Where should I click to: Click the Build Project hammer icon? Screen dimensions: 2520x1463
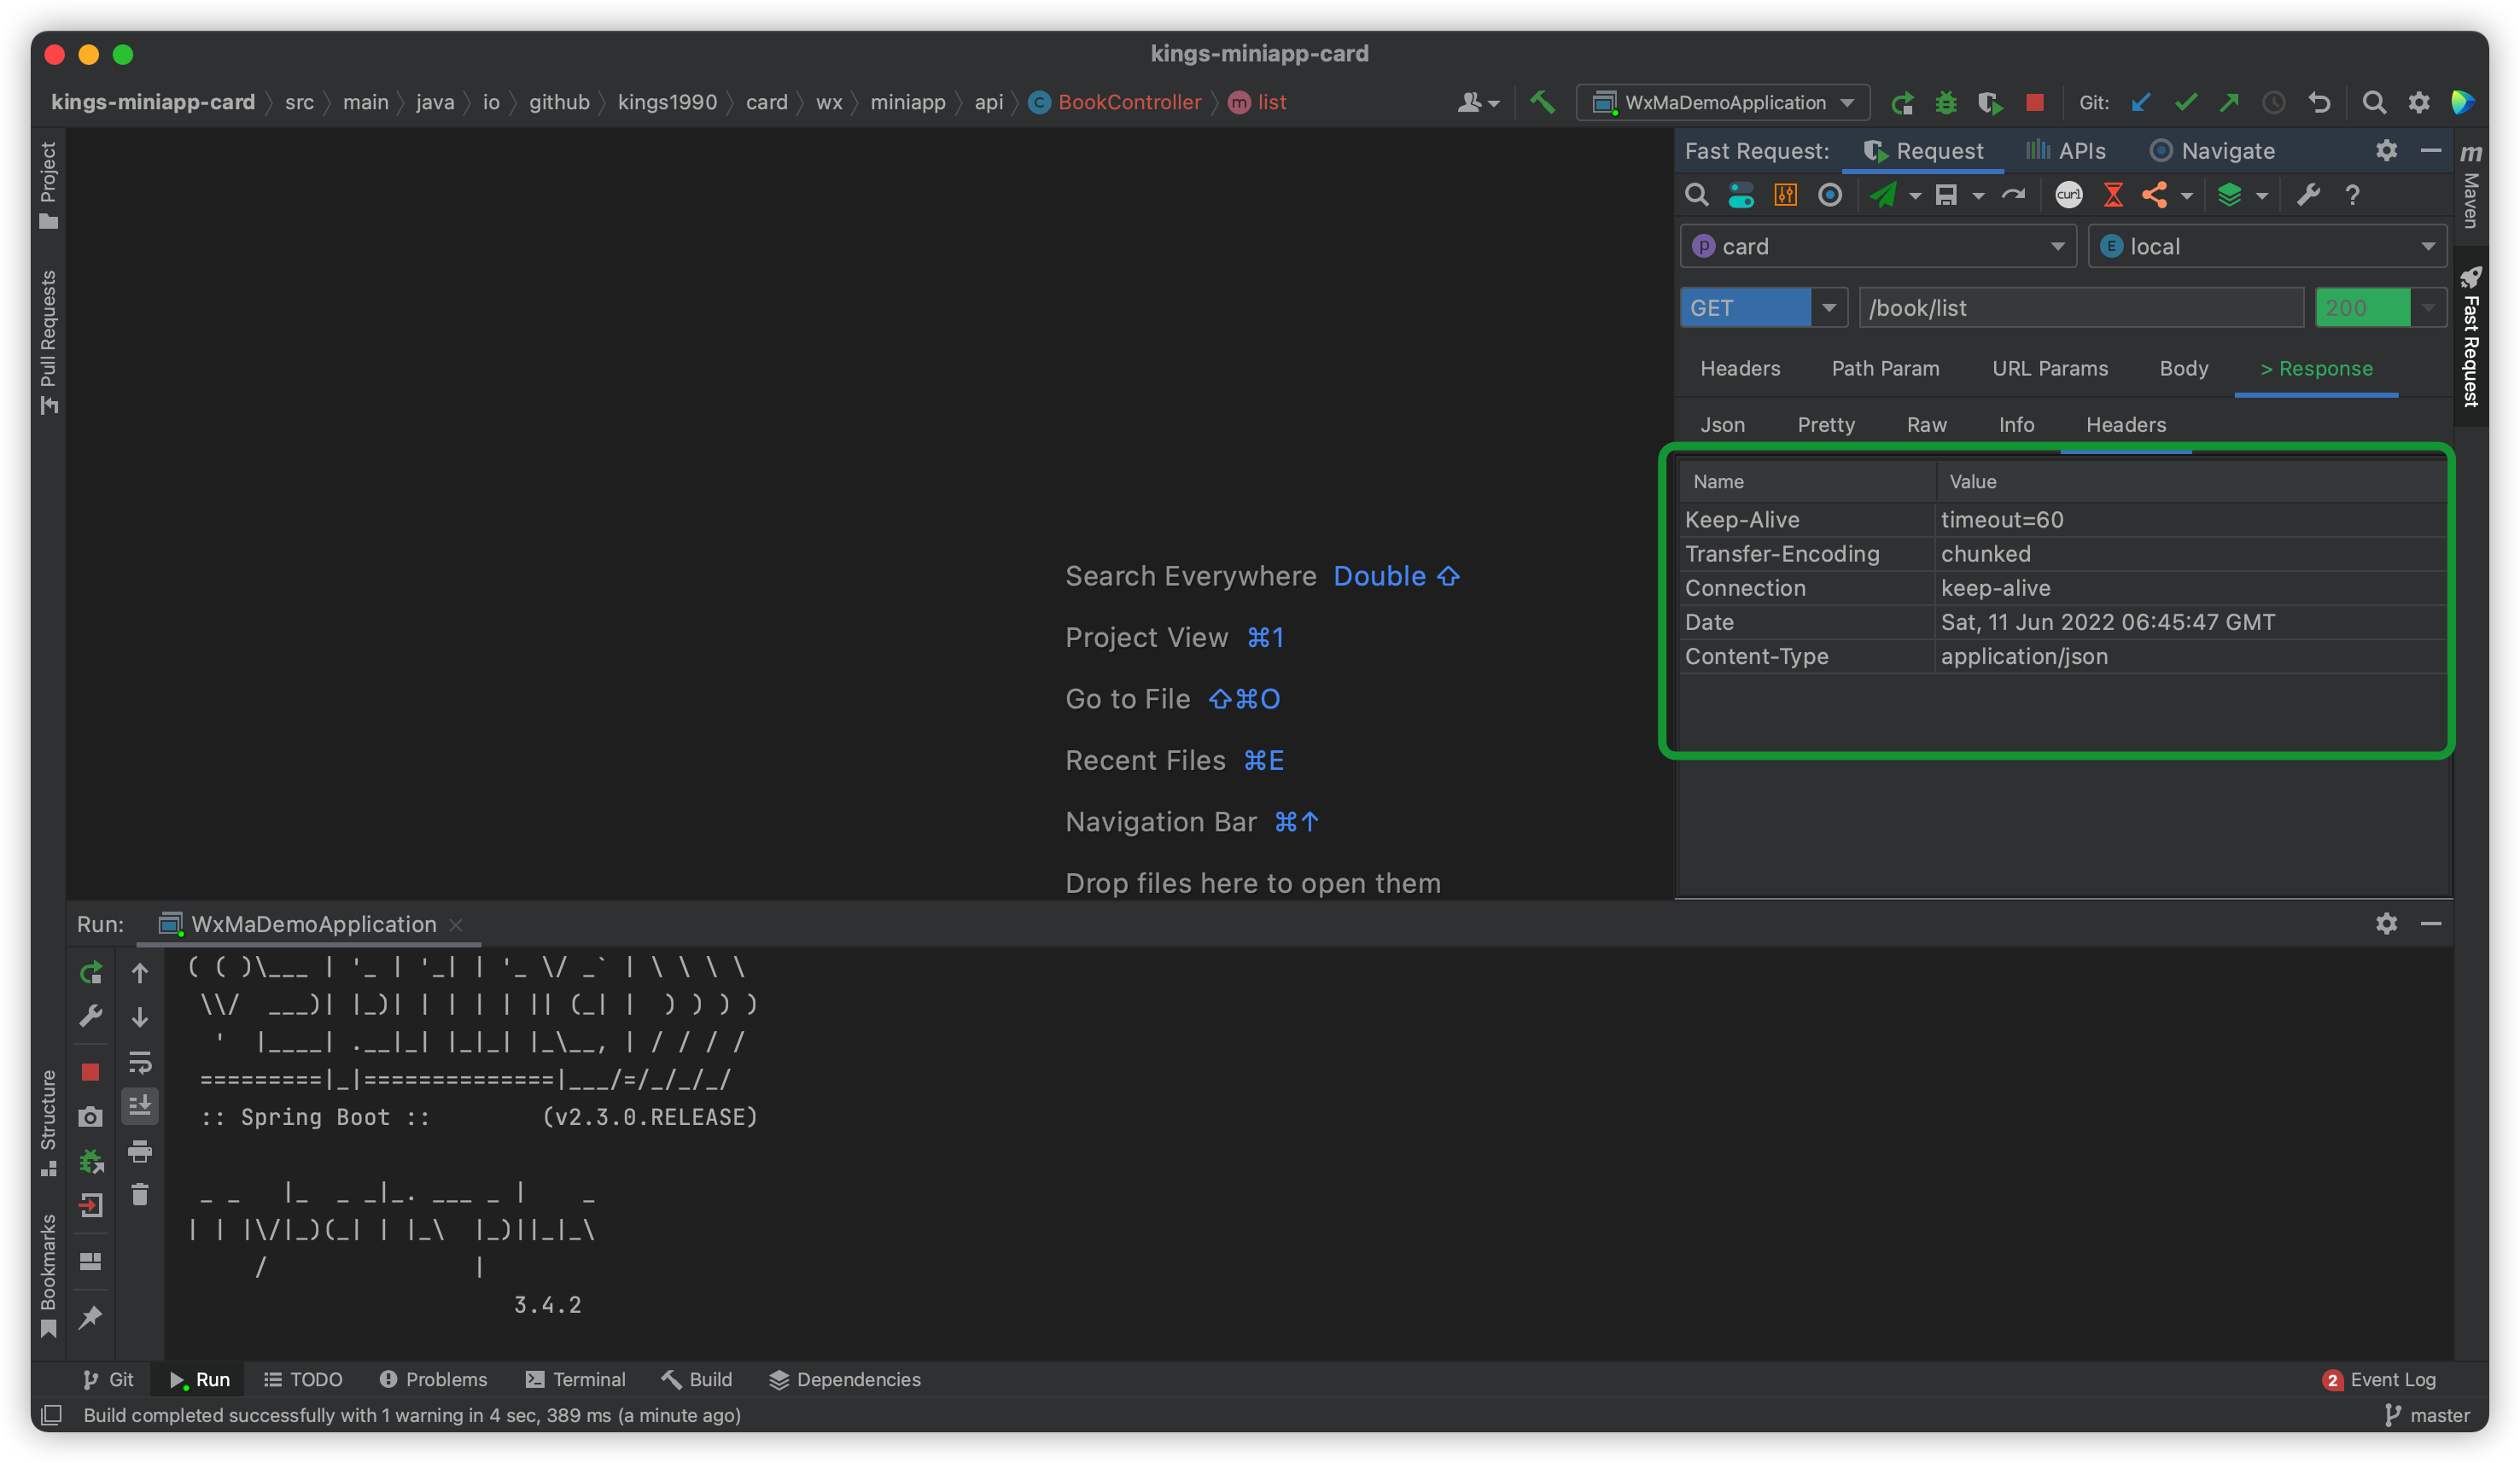1542,102
